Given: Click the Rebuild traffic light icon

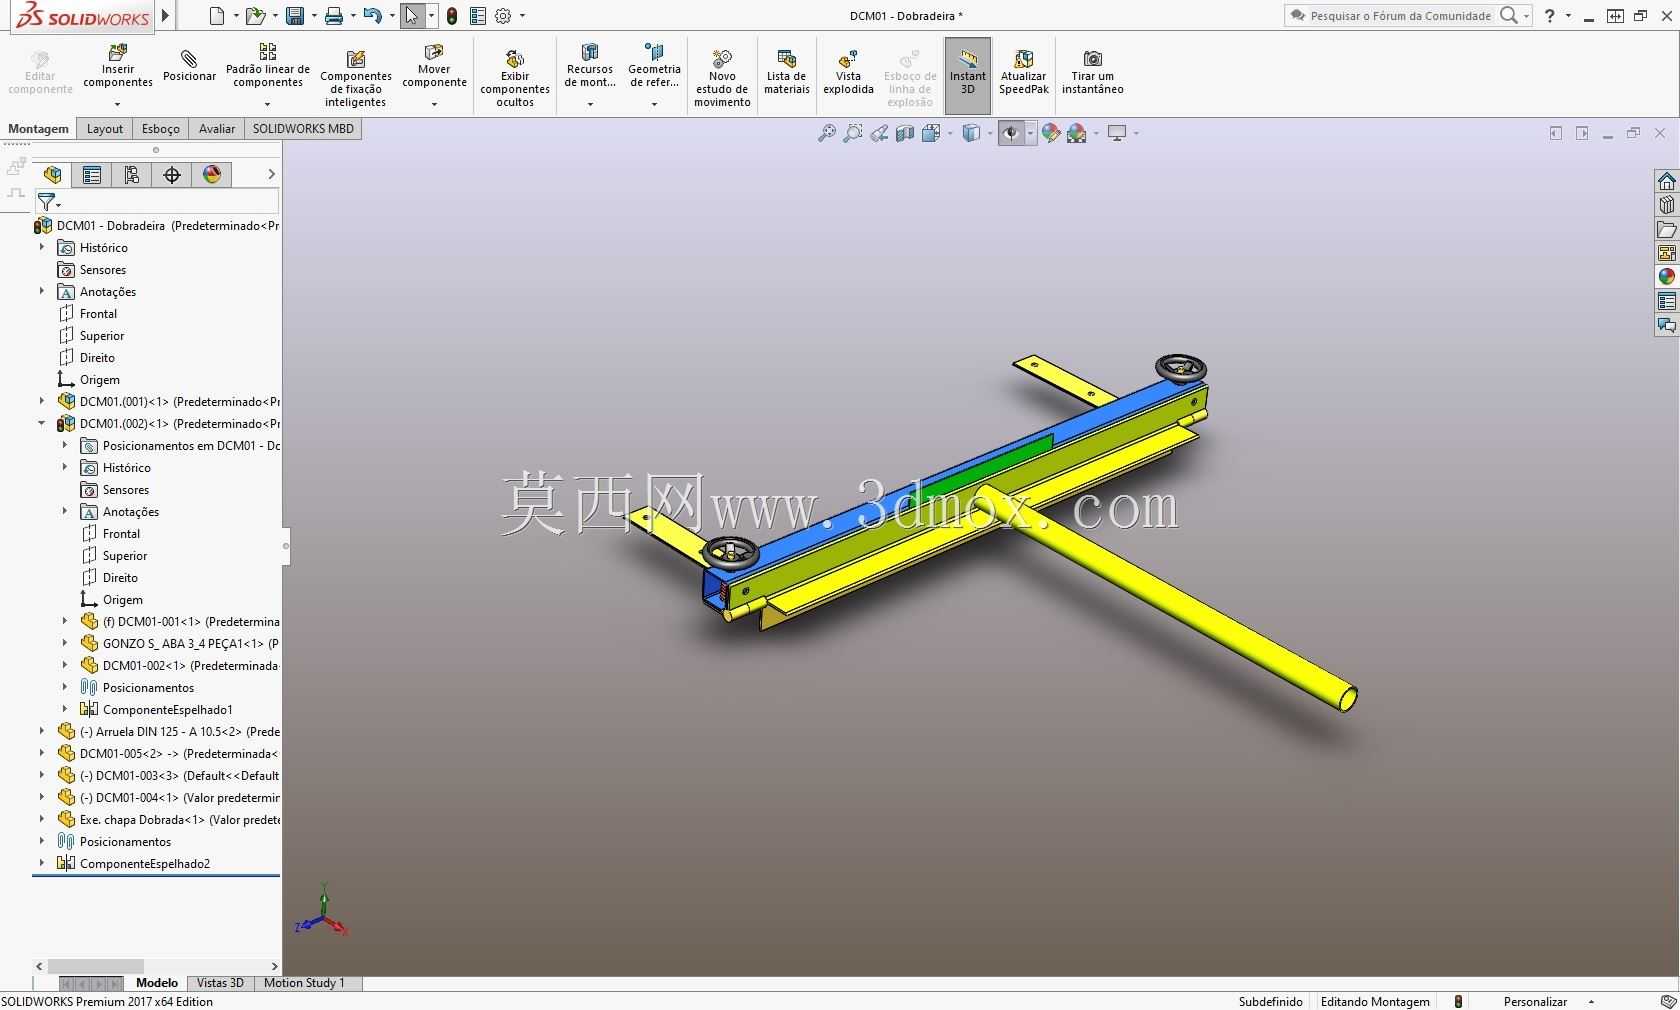Looking at the screenshot, I should (452, 16).
